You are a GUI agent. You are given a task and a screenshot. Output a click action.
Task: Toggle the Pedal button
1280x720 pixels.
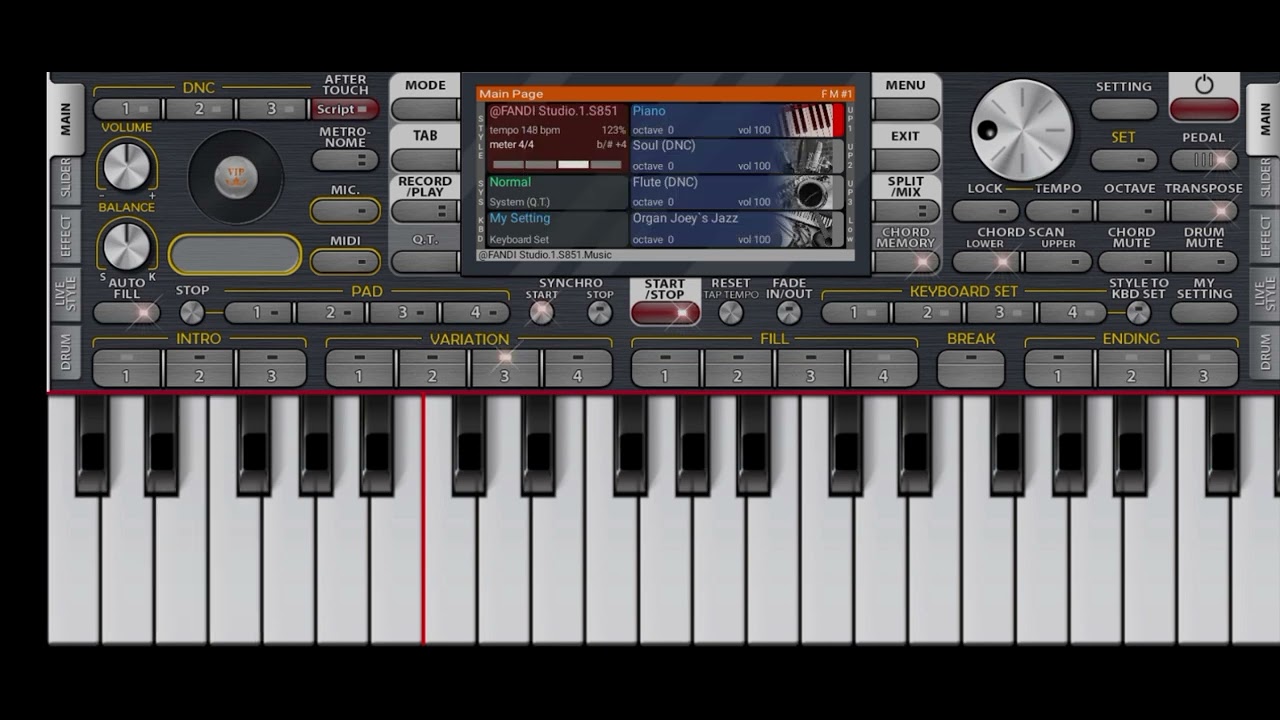1204,160
